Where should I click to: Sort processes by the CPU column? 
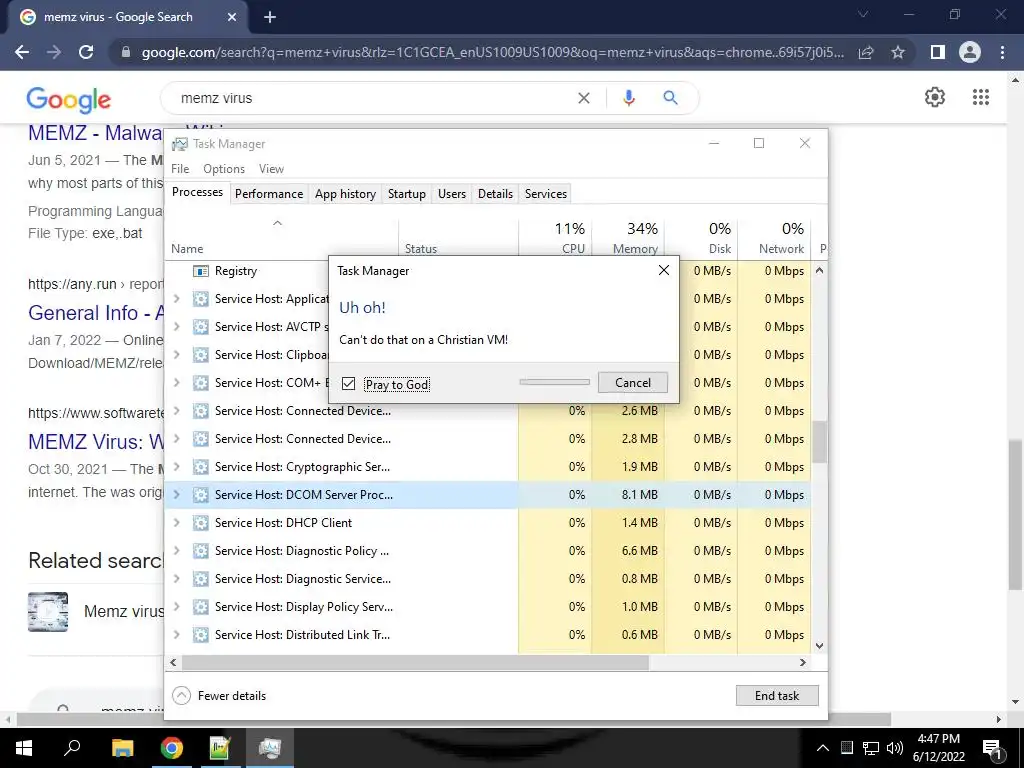tap(555, 238)
